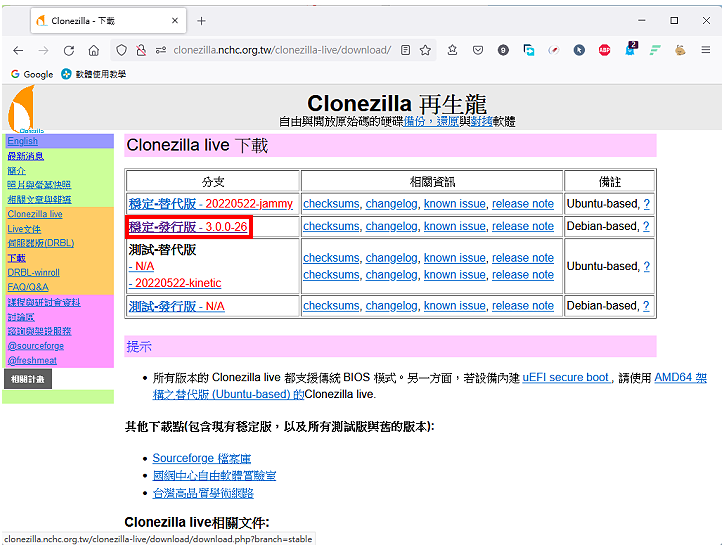Open the @freshmeat sidebar link
This screenshot has height=545, width=724.
tap(32, 360)
